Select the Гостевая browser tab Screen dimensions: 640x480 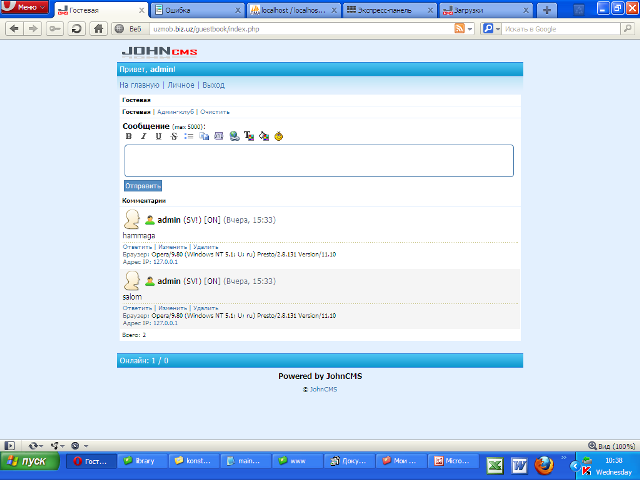click(x=101, y=10)
